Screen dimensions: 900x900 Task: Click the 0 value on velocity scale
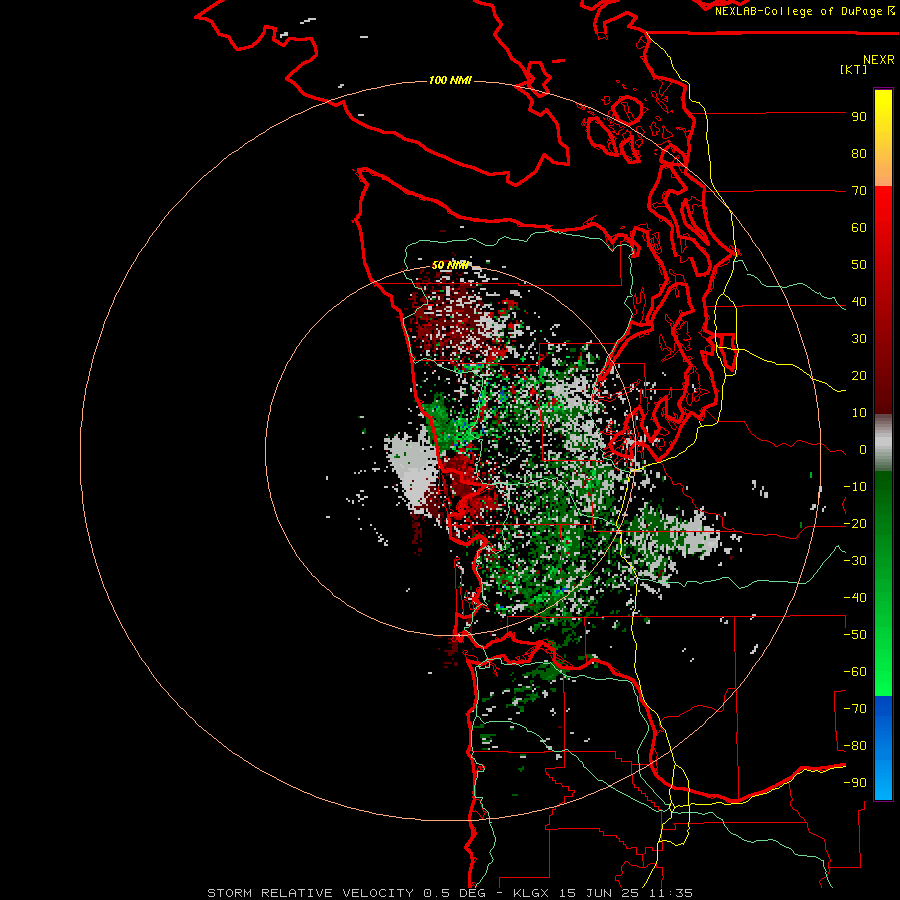[863, 450]
